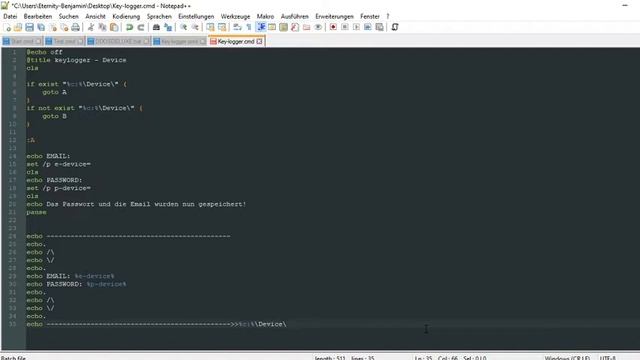The width and height of the screenshot is (640, 360).
Task: Click the Stop Recording macro icon
Action: pyautogui.click(x=345, y=27)
